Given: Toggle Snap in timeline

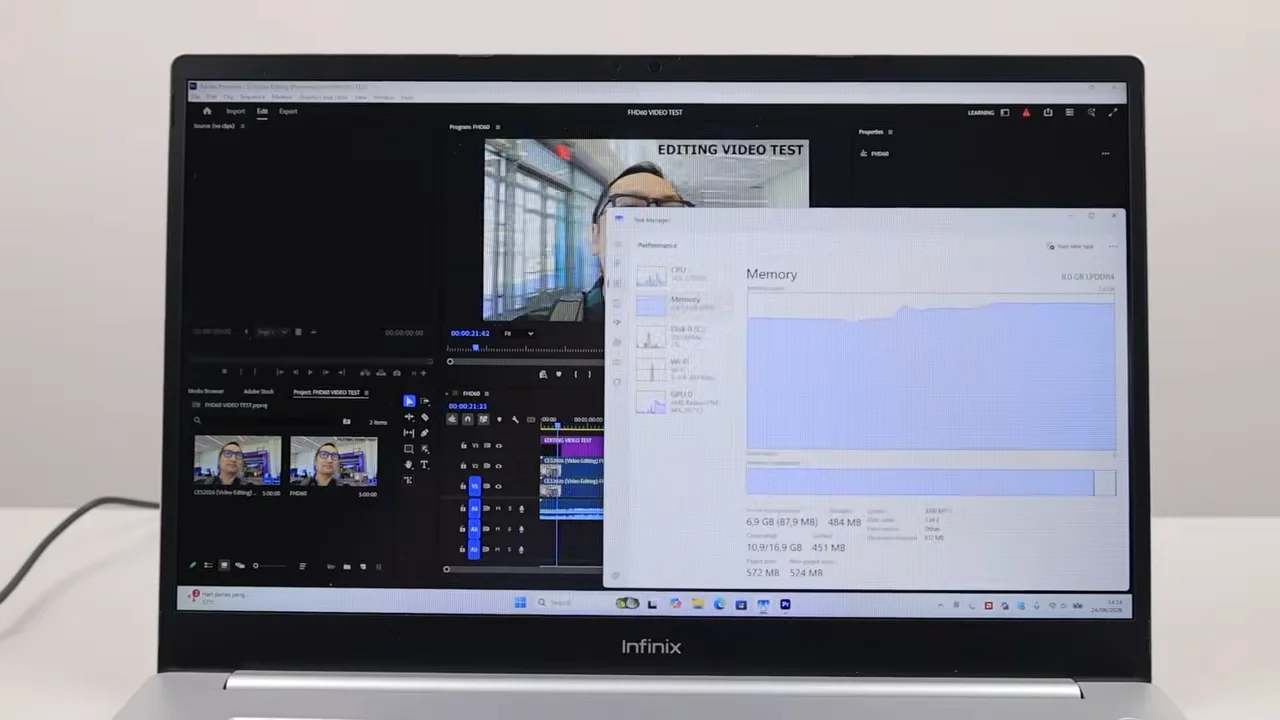Looking at the screenshot, I should (468, 419).
